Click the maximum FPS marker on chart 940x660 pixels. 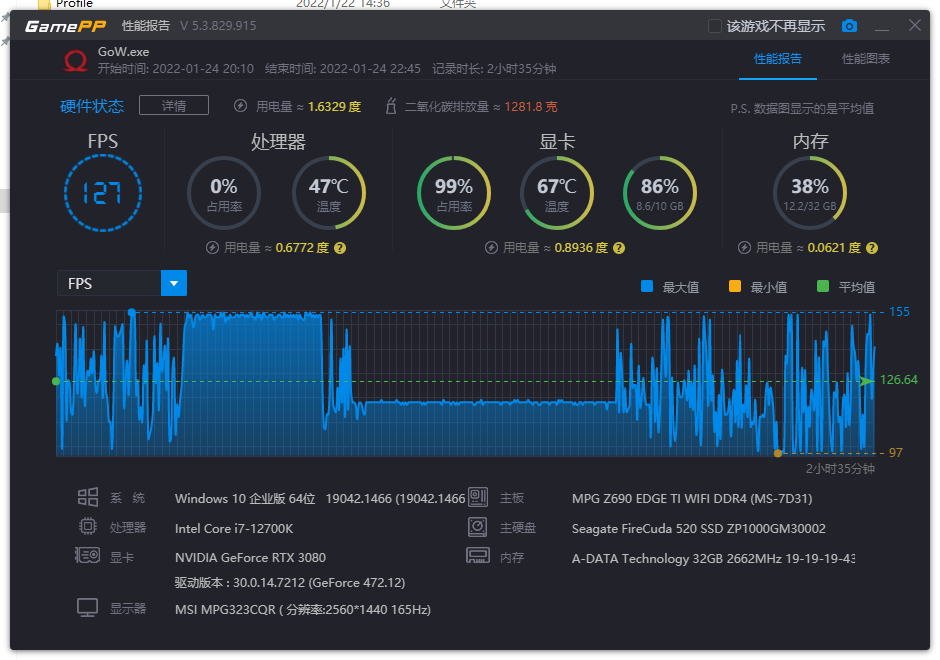click(132, 312)
